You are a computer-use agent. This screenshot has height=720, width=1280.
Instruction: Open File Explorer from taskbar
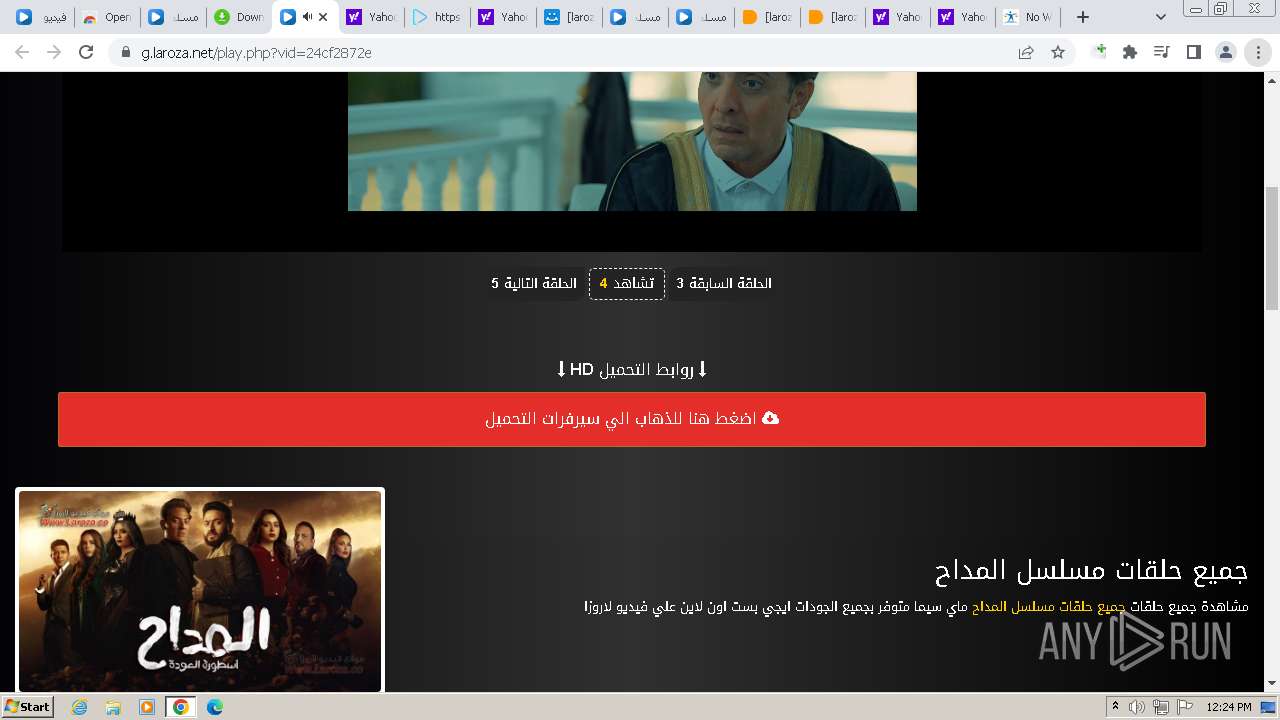113,707
